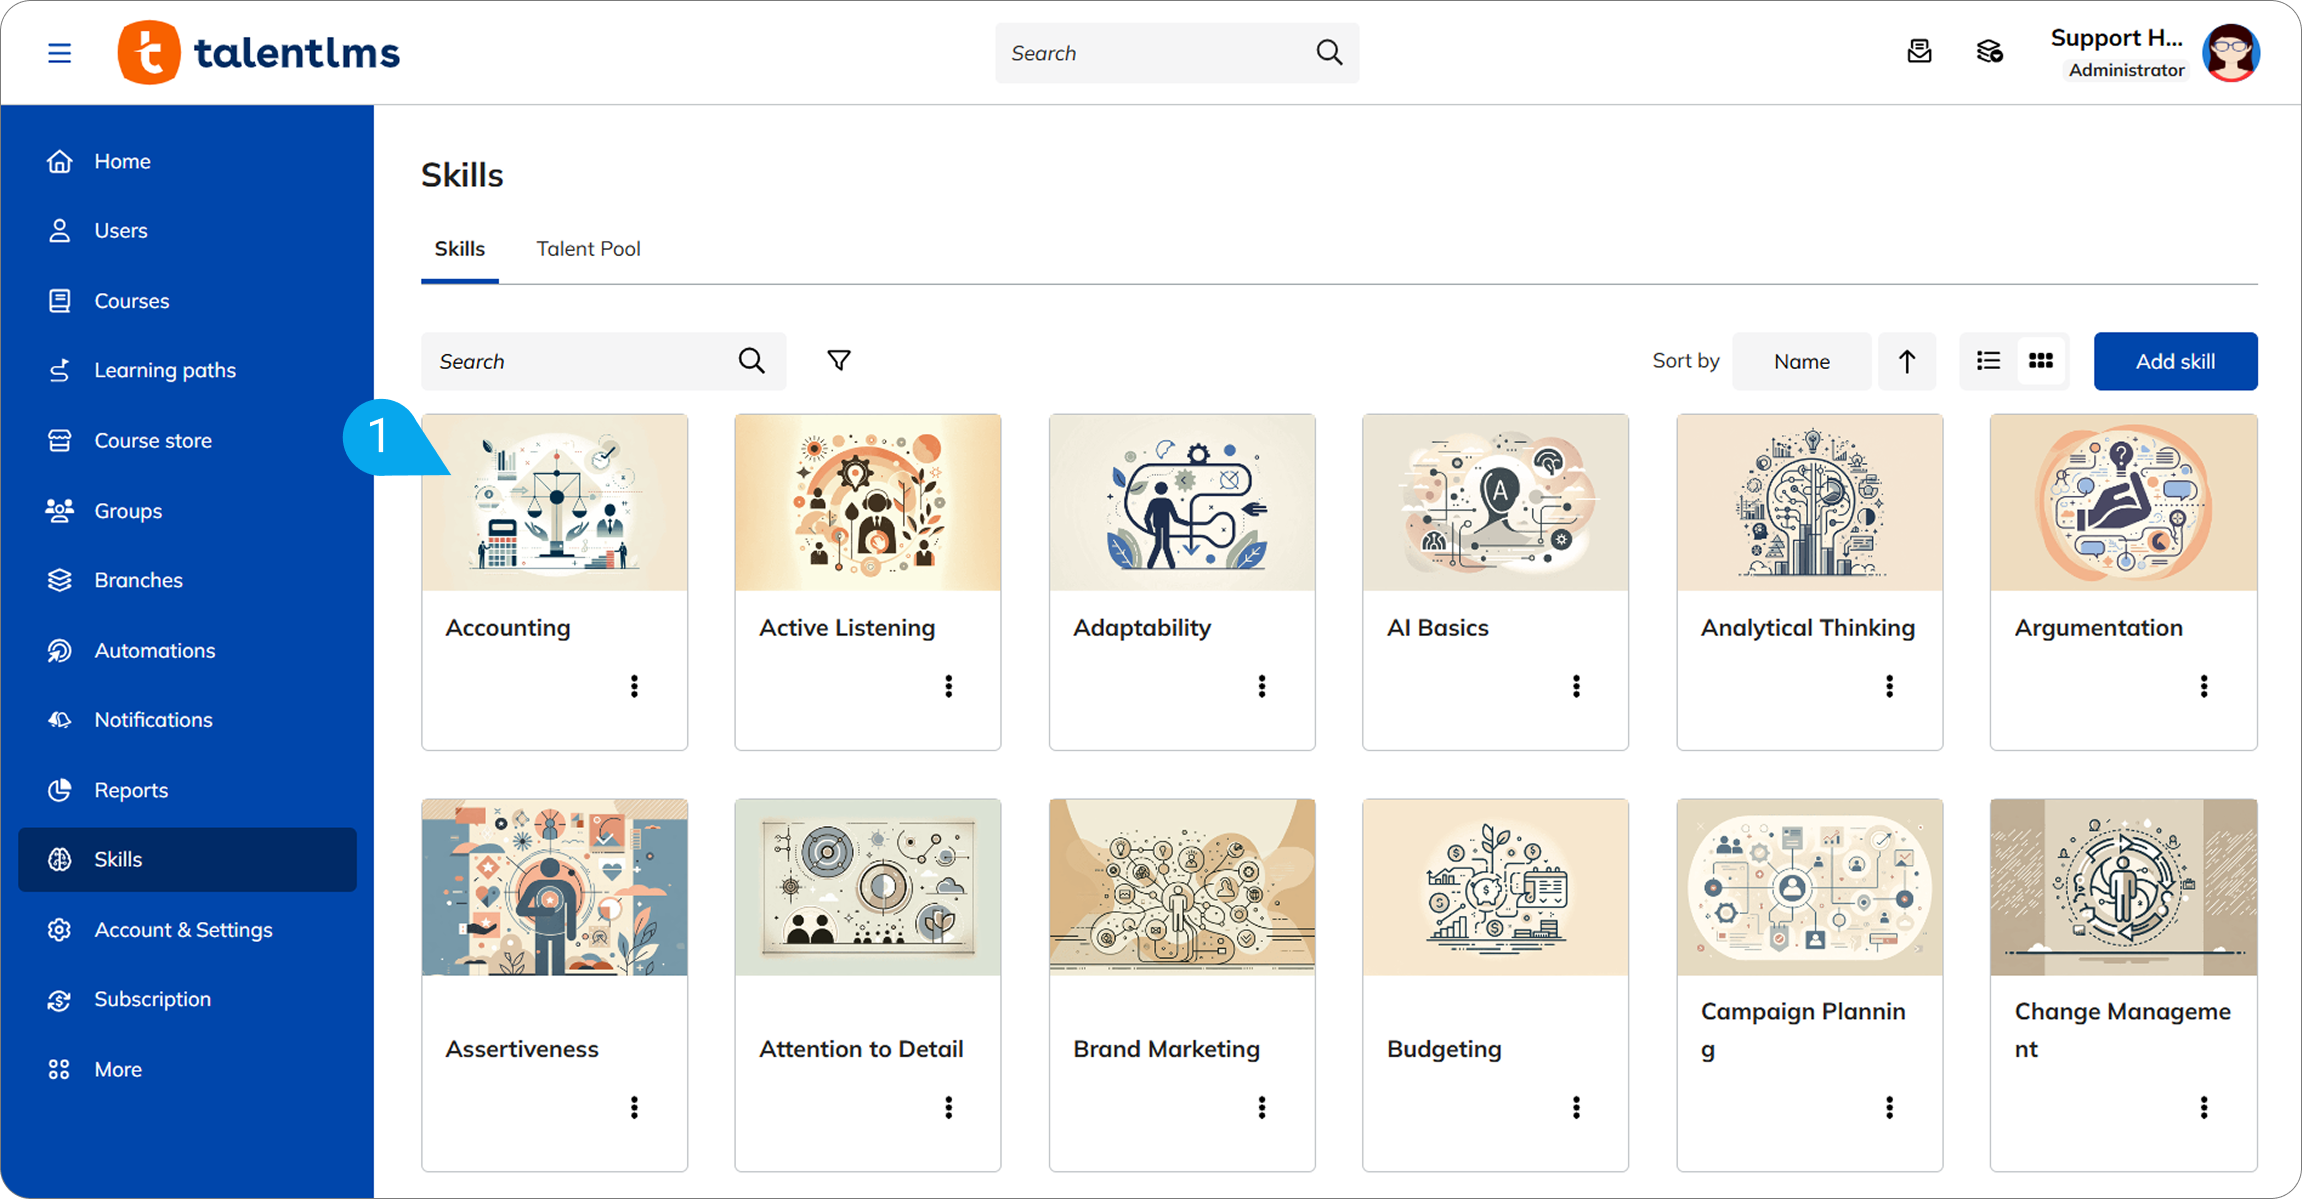This screenshot has width=2302, height=1199.
Task: Open Reports from the sidebar
Action: pyautogui.click(x=131, y=790)
